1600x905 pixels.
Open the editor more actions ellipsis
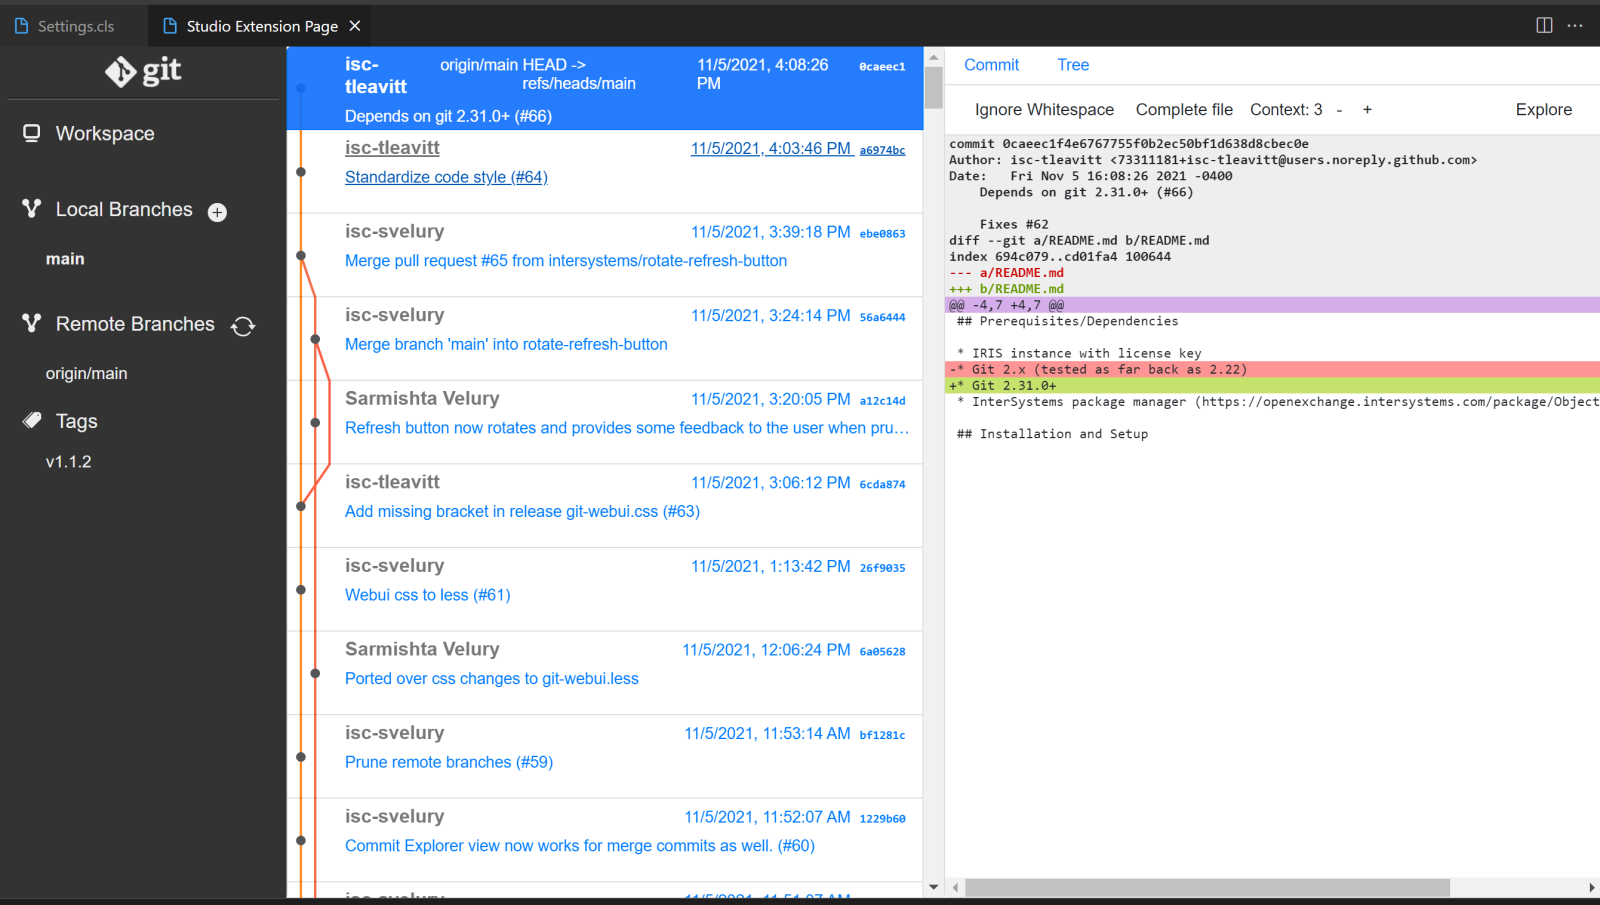tap(1575, 25)
